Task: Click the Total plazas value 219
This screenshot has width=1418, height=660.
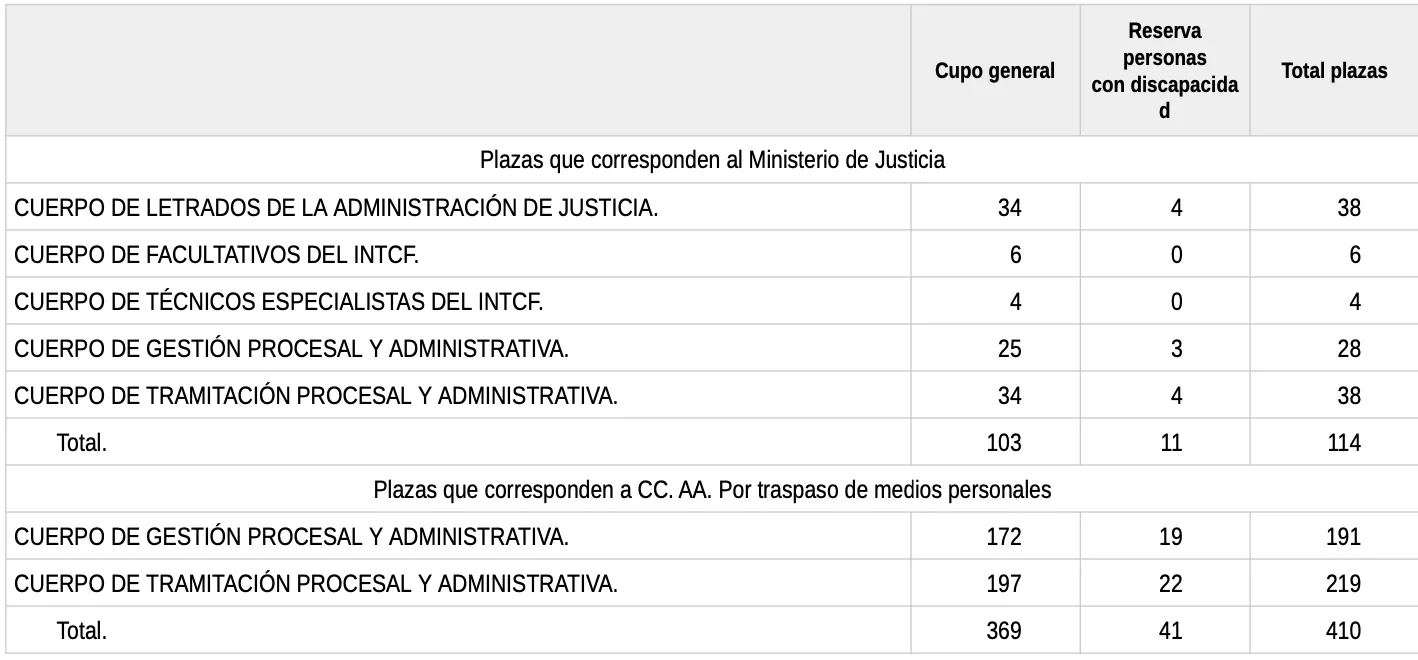Action: click(x=1343, y=584)
